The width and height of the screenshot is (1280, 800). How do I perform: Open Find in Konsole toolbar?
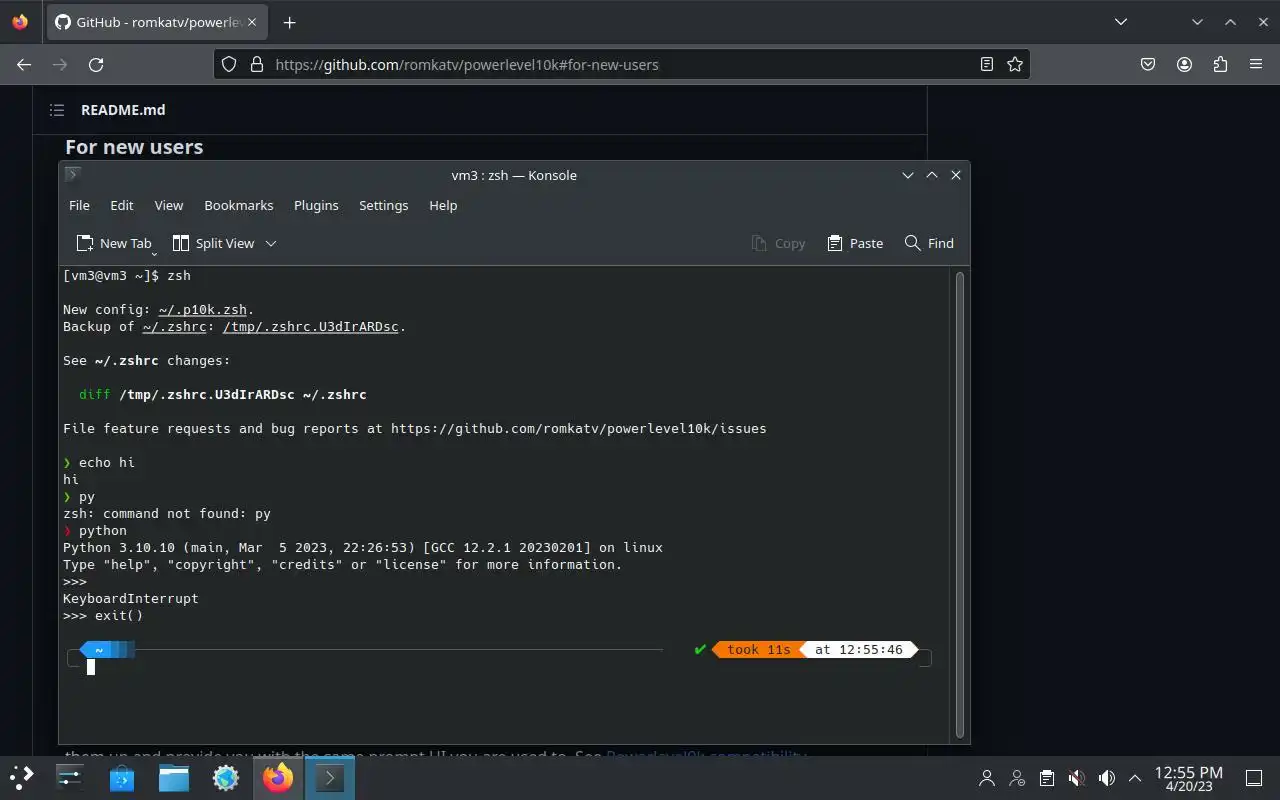[929, 243]
